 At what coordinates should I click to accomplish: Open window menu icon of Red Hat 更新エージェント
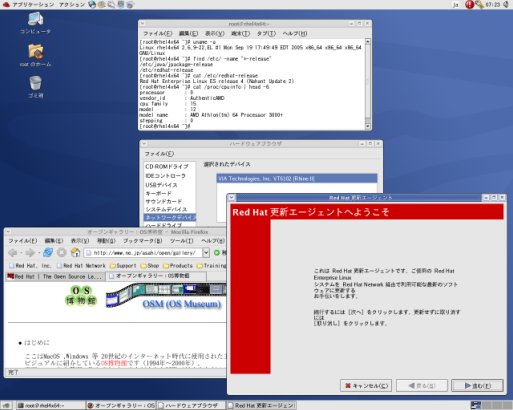(232, 197)
